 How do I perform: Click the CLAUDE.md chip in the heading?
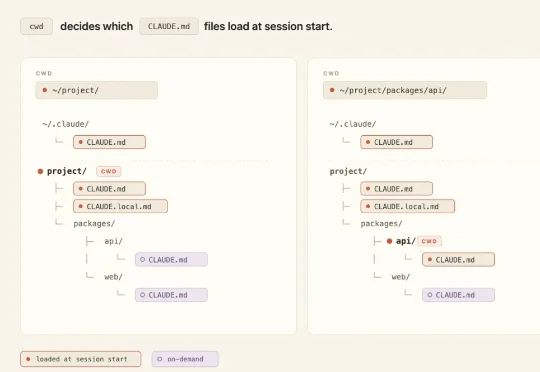tap(169, 27)
